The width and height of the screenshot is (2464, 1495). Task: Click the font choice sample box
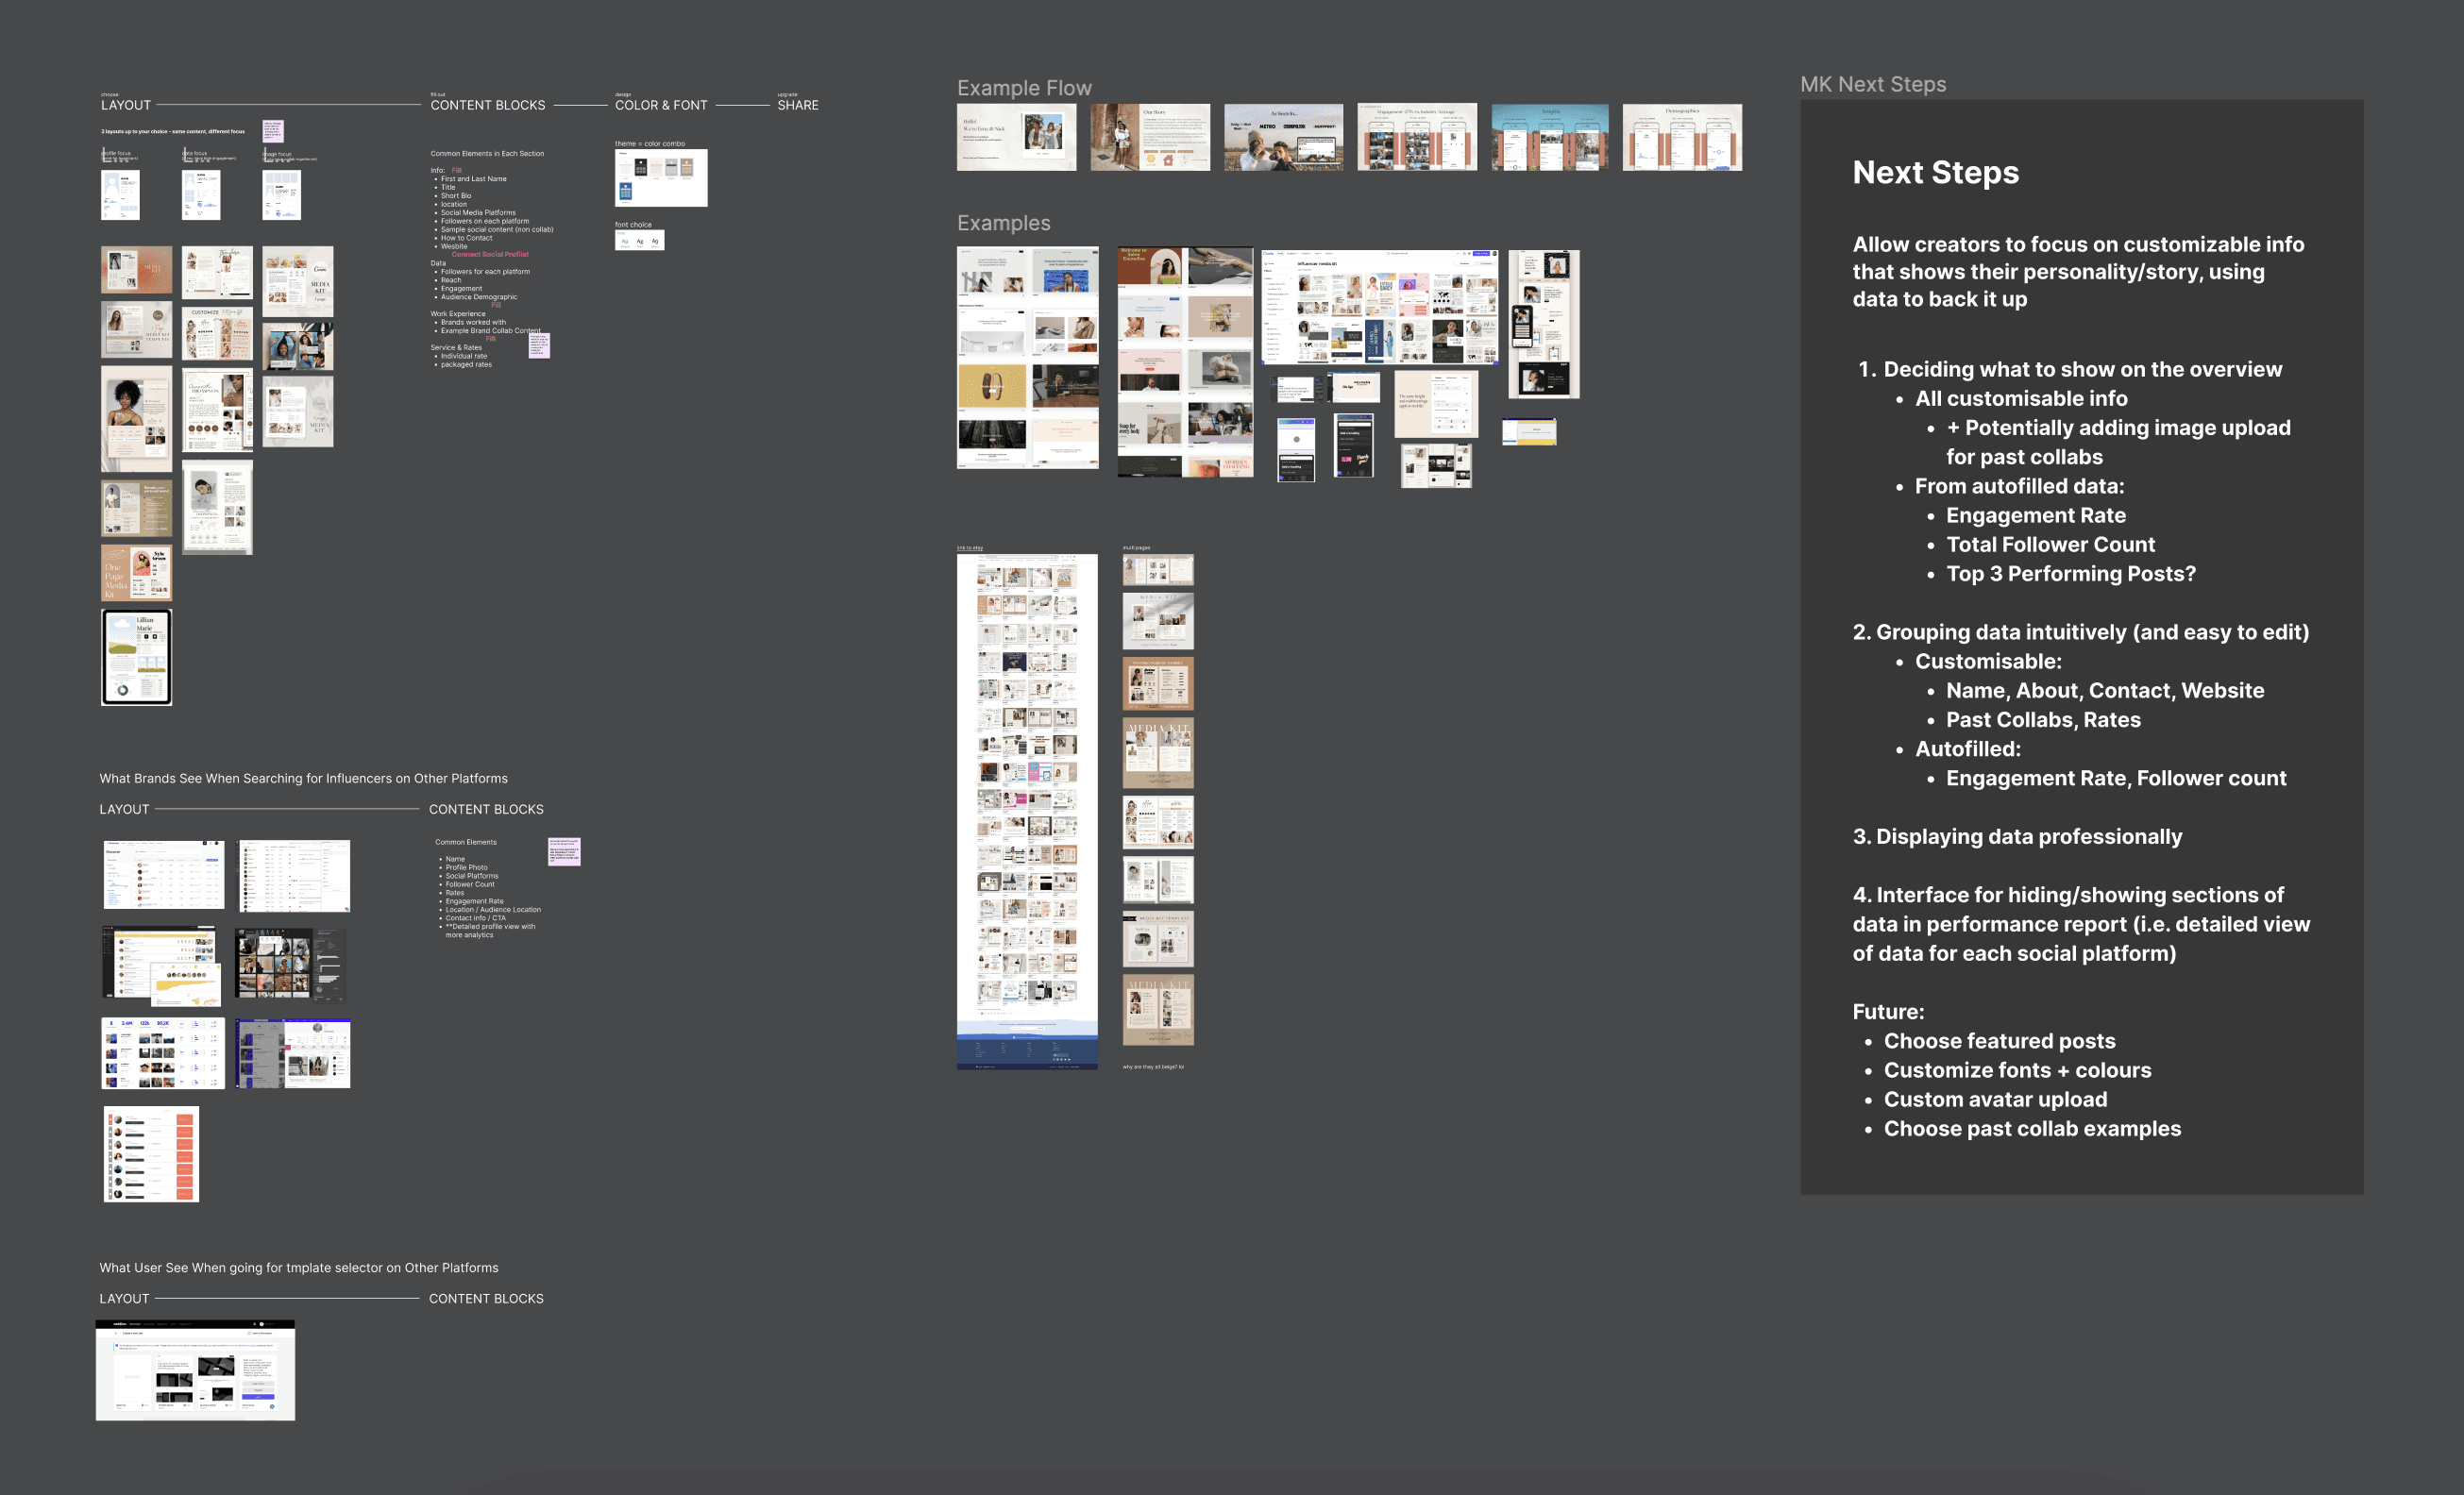[x=639, y=240]
